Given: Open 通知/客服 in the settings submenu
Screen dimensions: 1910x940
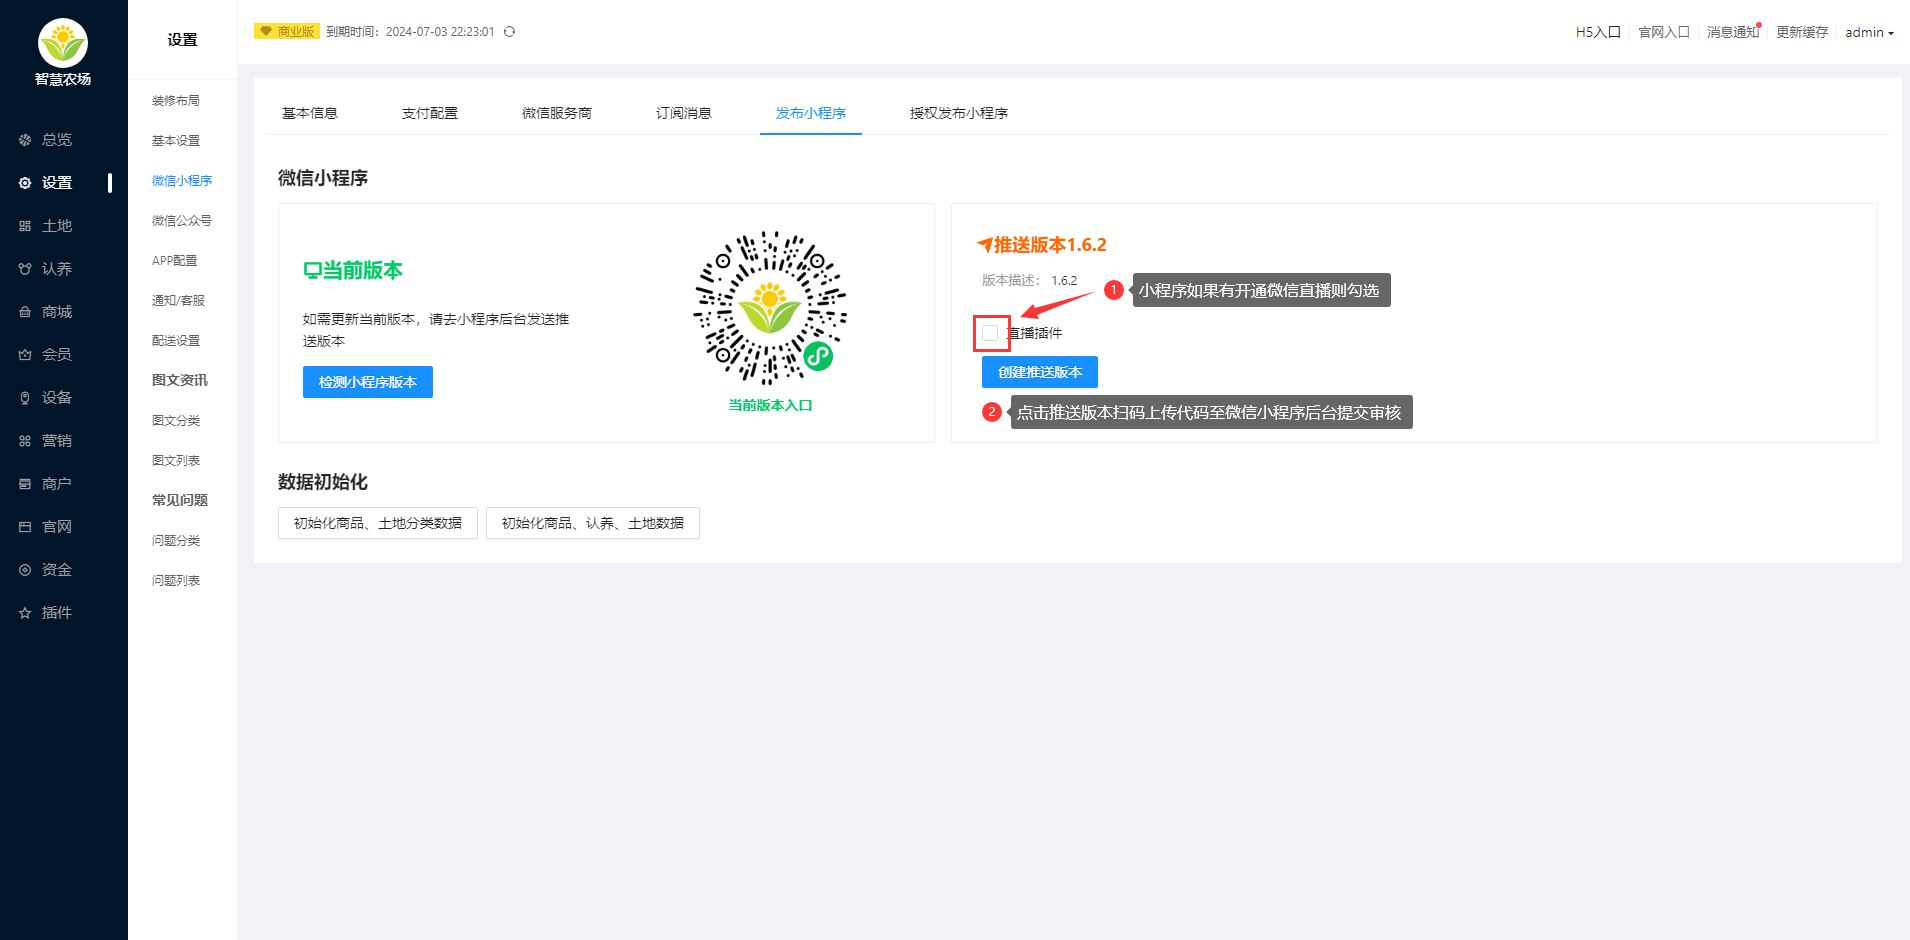Looking at the screenshot, I should click(x=178, y=301).
